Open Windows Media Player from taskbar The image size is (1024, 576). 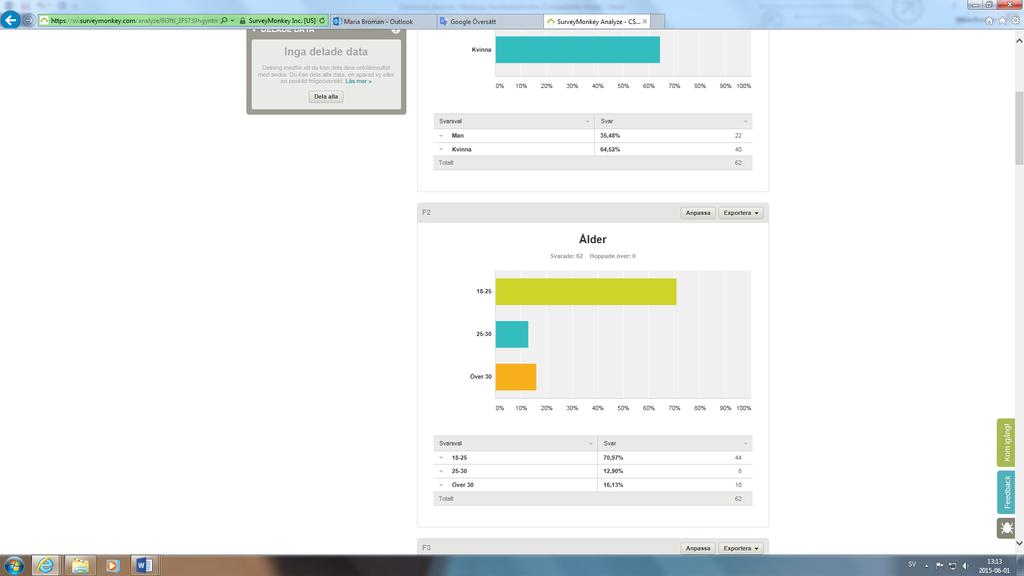[112, 566]
